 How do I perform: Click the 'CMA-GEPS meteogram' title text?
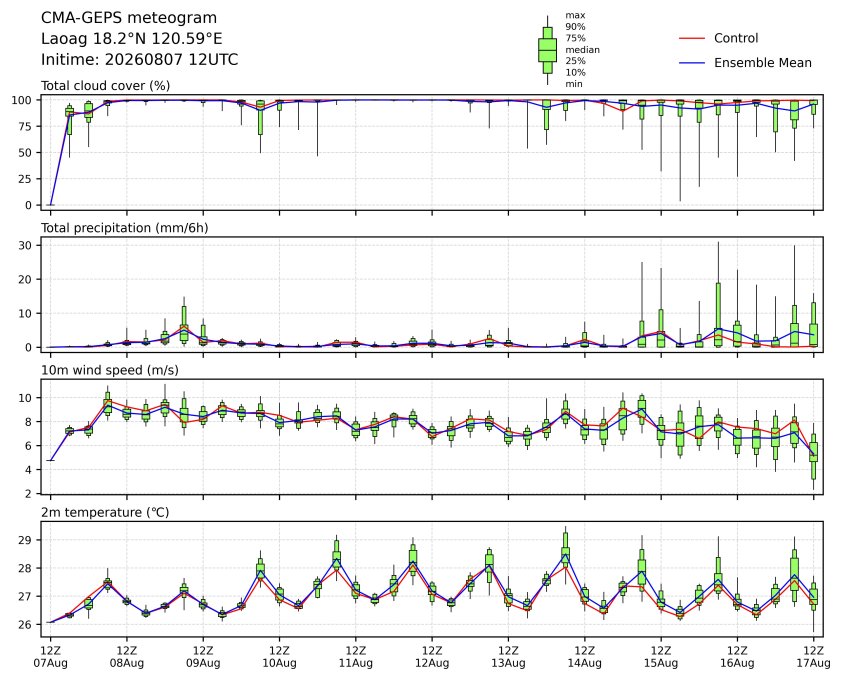(x=129, y=18)
